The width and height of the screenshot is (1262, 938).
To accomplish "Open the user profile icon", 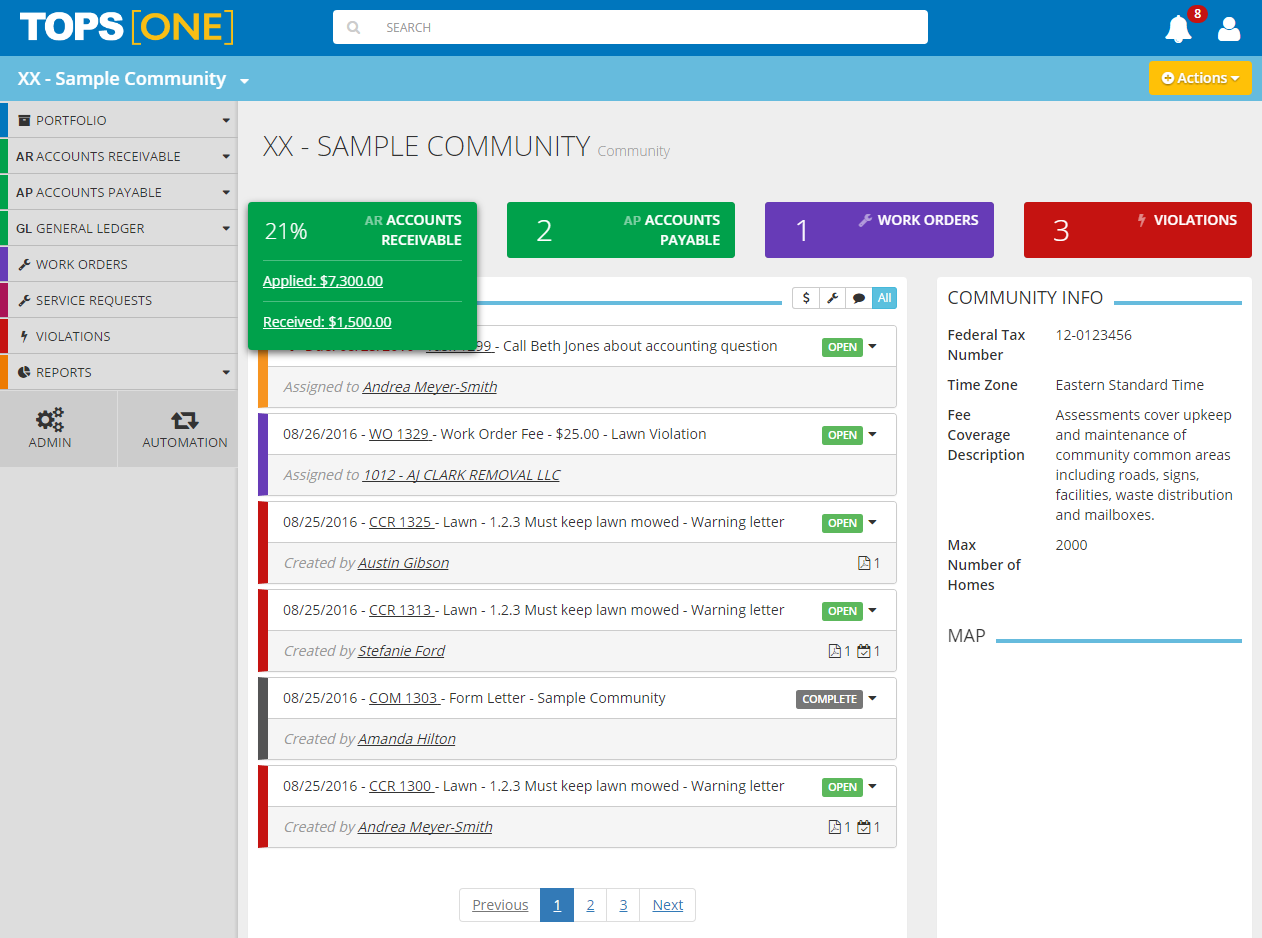I will click(x=1229, y=29).
